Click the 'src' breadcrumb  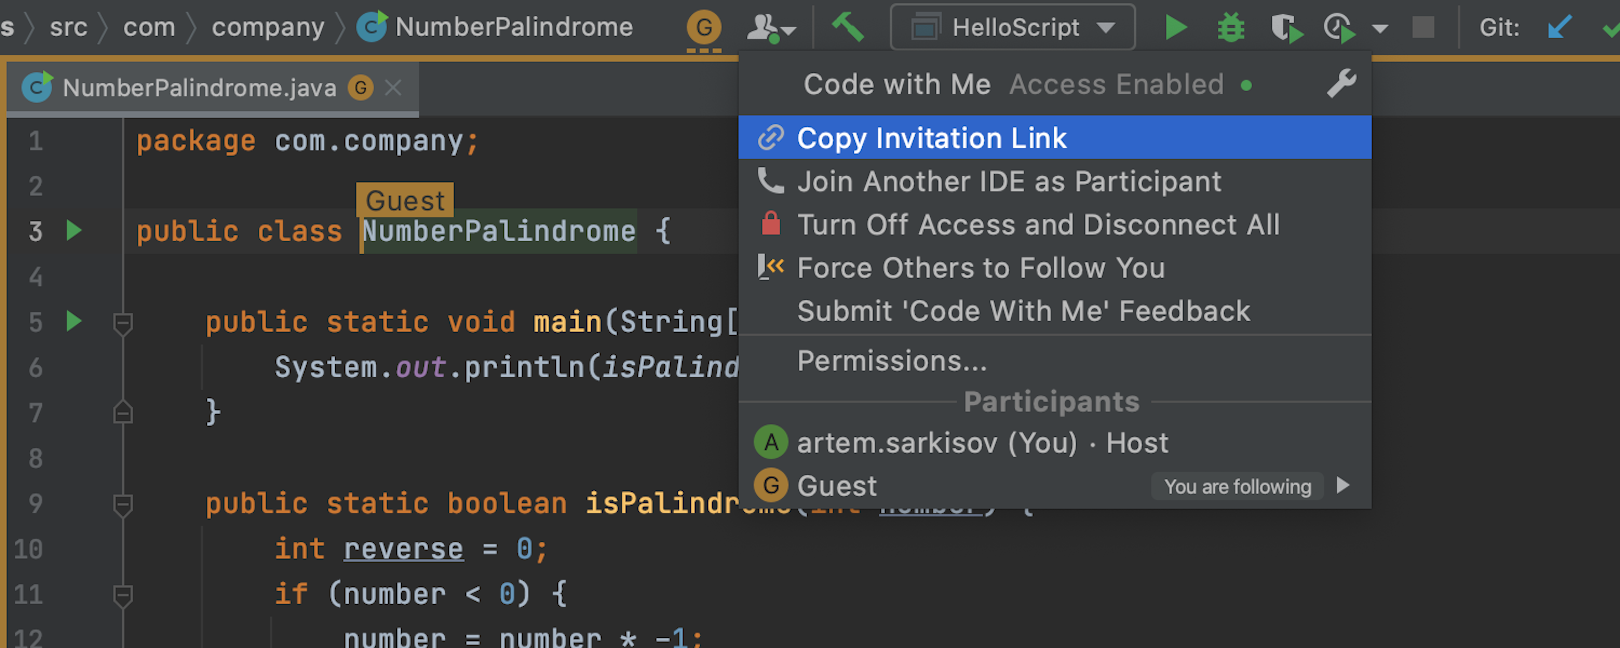69,27
